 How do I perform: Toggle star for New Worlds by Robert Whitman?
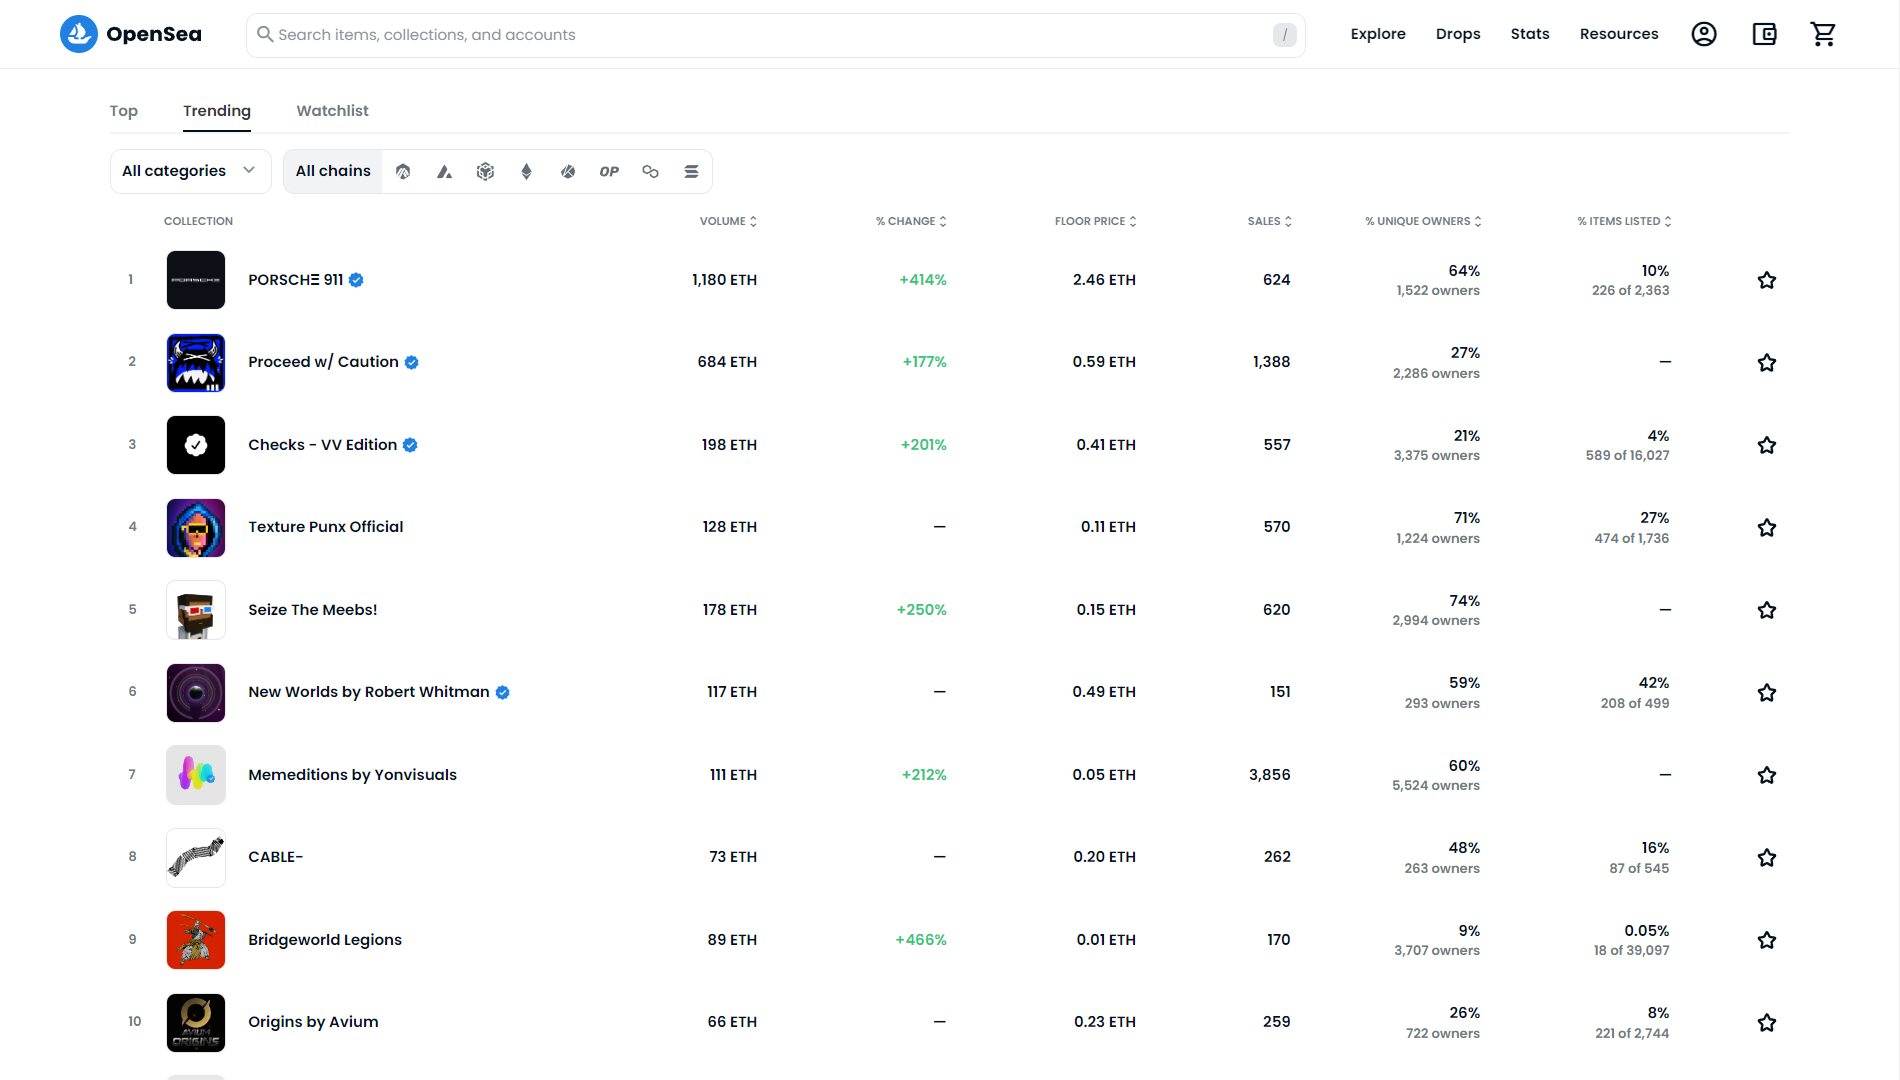click(x=1767, y=692)
